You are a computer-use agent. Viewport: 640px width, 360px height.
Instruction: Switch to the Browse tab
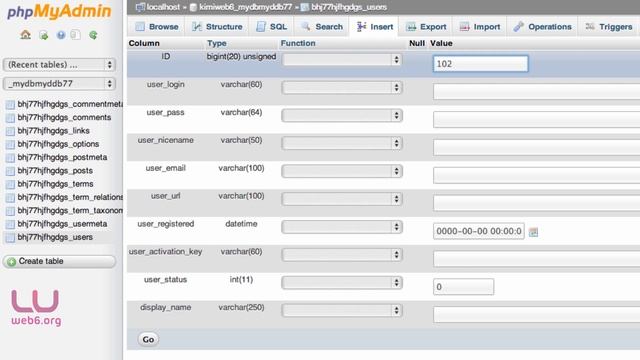click(156, 27)
